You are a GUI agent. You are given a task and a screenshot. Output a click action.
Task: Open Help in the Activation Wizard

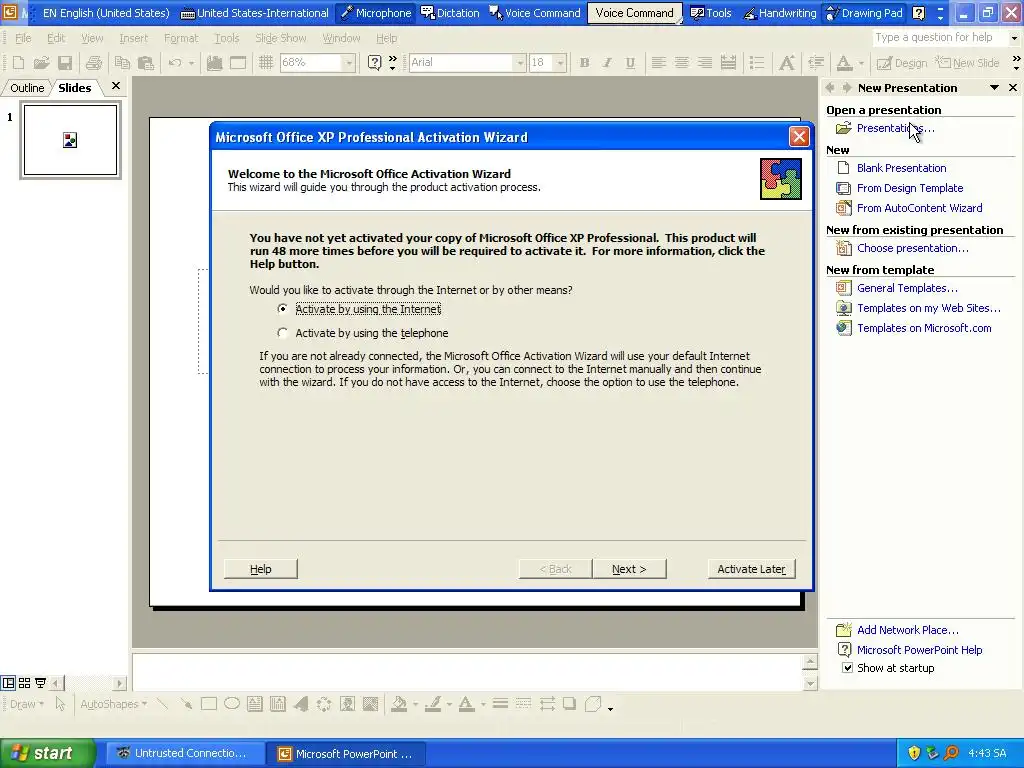pyautogui.click(x=261, y=569)
